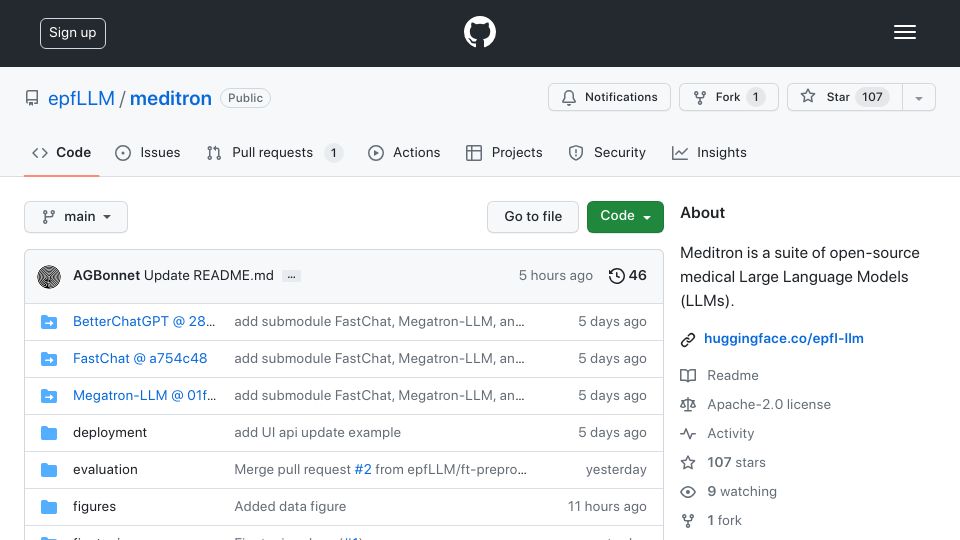Viewport: 960px width, 540px height.
Task: Open the meditron repository name link
Action: 171,99
